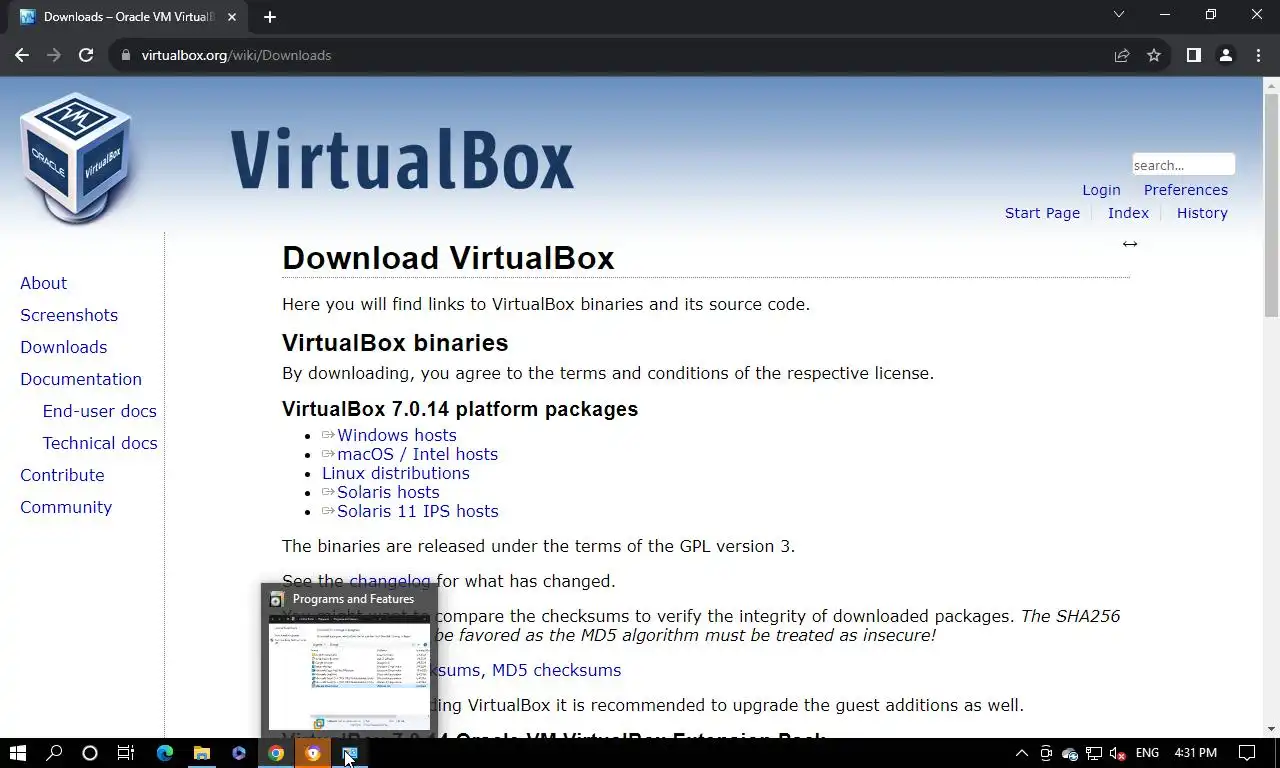
Task: Open the MD5 checksums link
Action: 556,670
